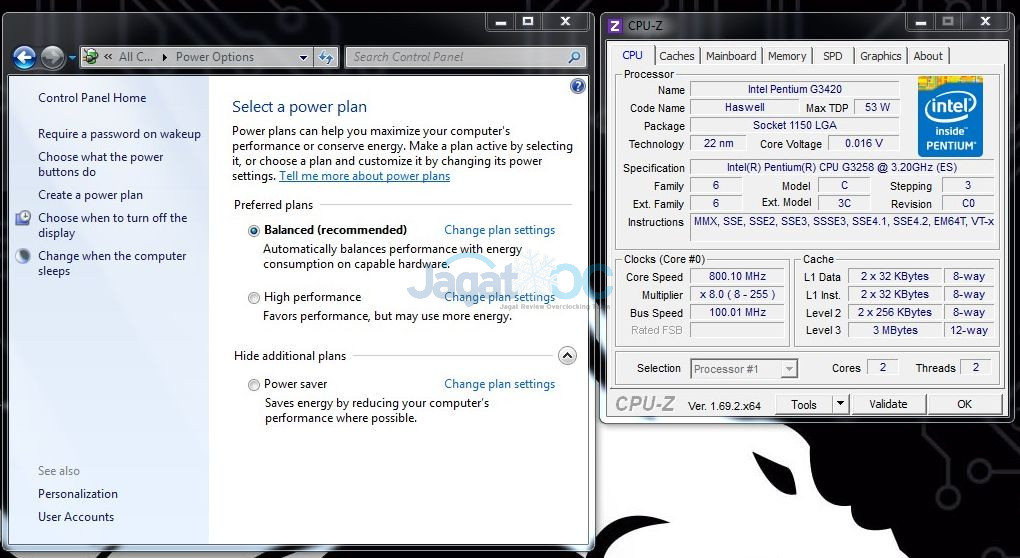The image size is (1020, 558).
Task: Click the Back arrow navigation button
Action: point(24,58)
